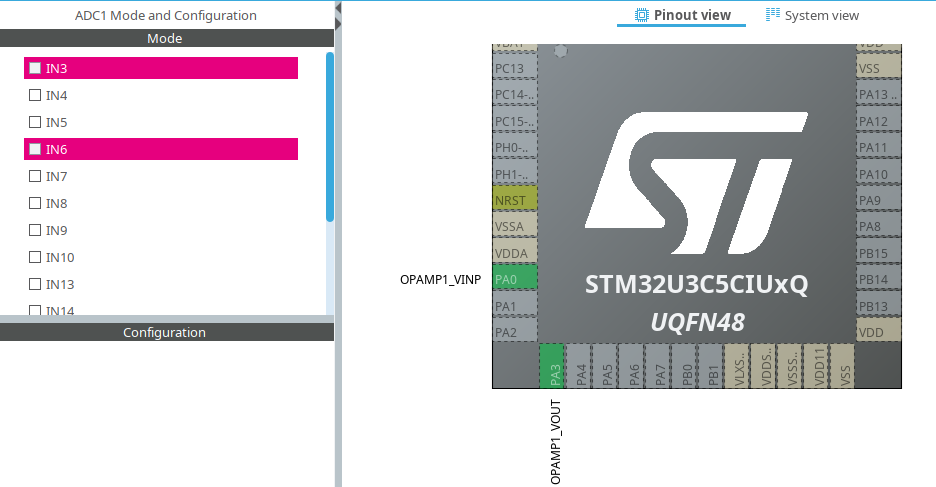Click the Pinout view chip icon
Image resolution: width=936 pixels, height=487 pixels.
pyautogui.click(x=641, y=15)
